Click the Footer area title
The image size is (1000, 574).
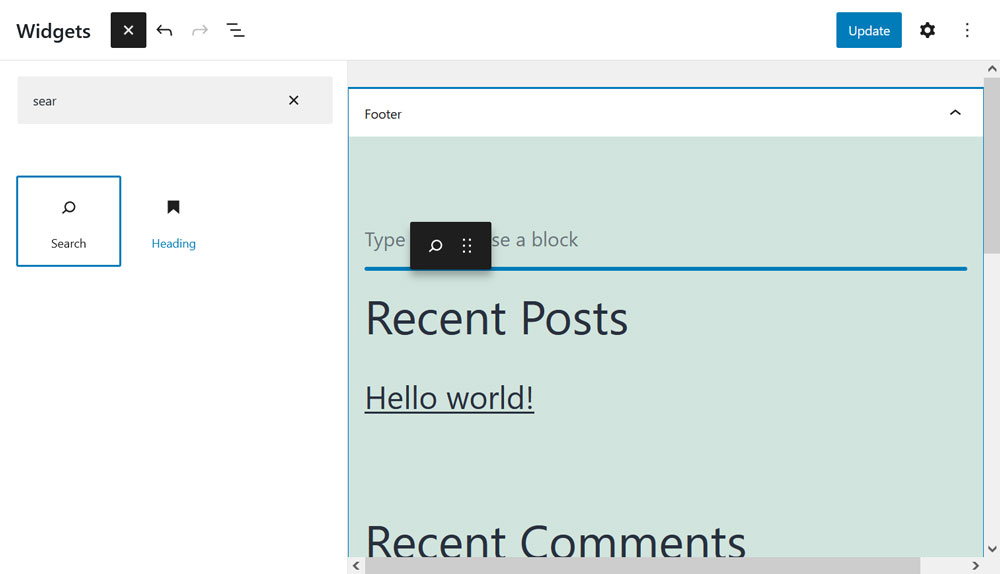383,114
